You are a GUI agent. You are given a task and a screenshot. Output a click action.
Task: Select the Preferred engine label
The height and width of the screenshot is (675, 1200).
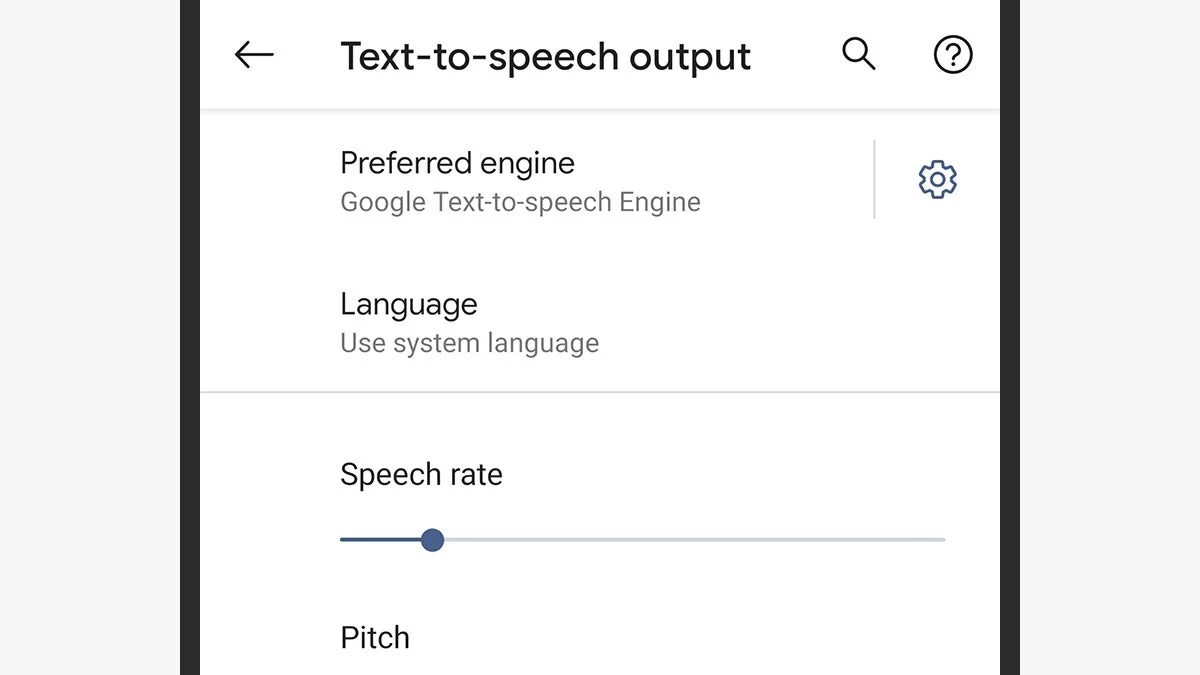click(x=457, y=163)
